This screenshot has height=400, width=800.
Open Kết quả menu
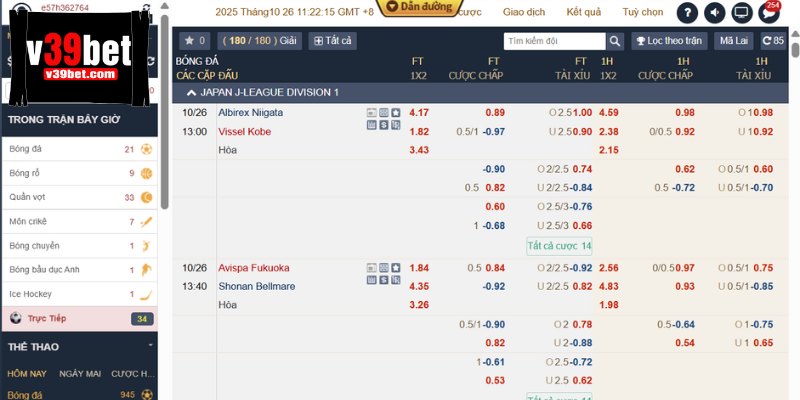[584, 12]
